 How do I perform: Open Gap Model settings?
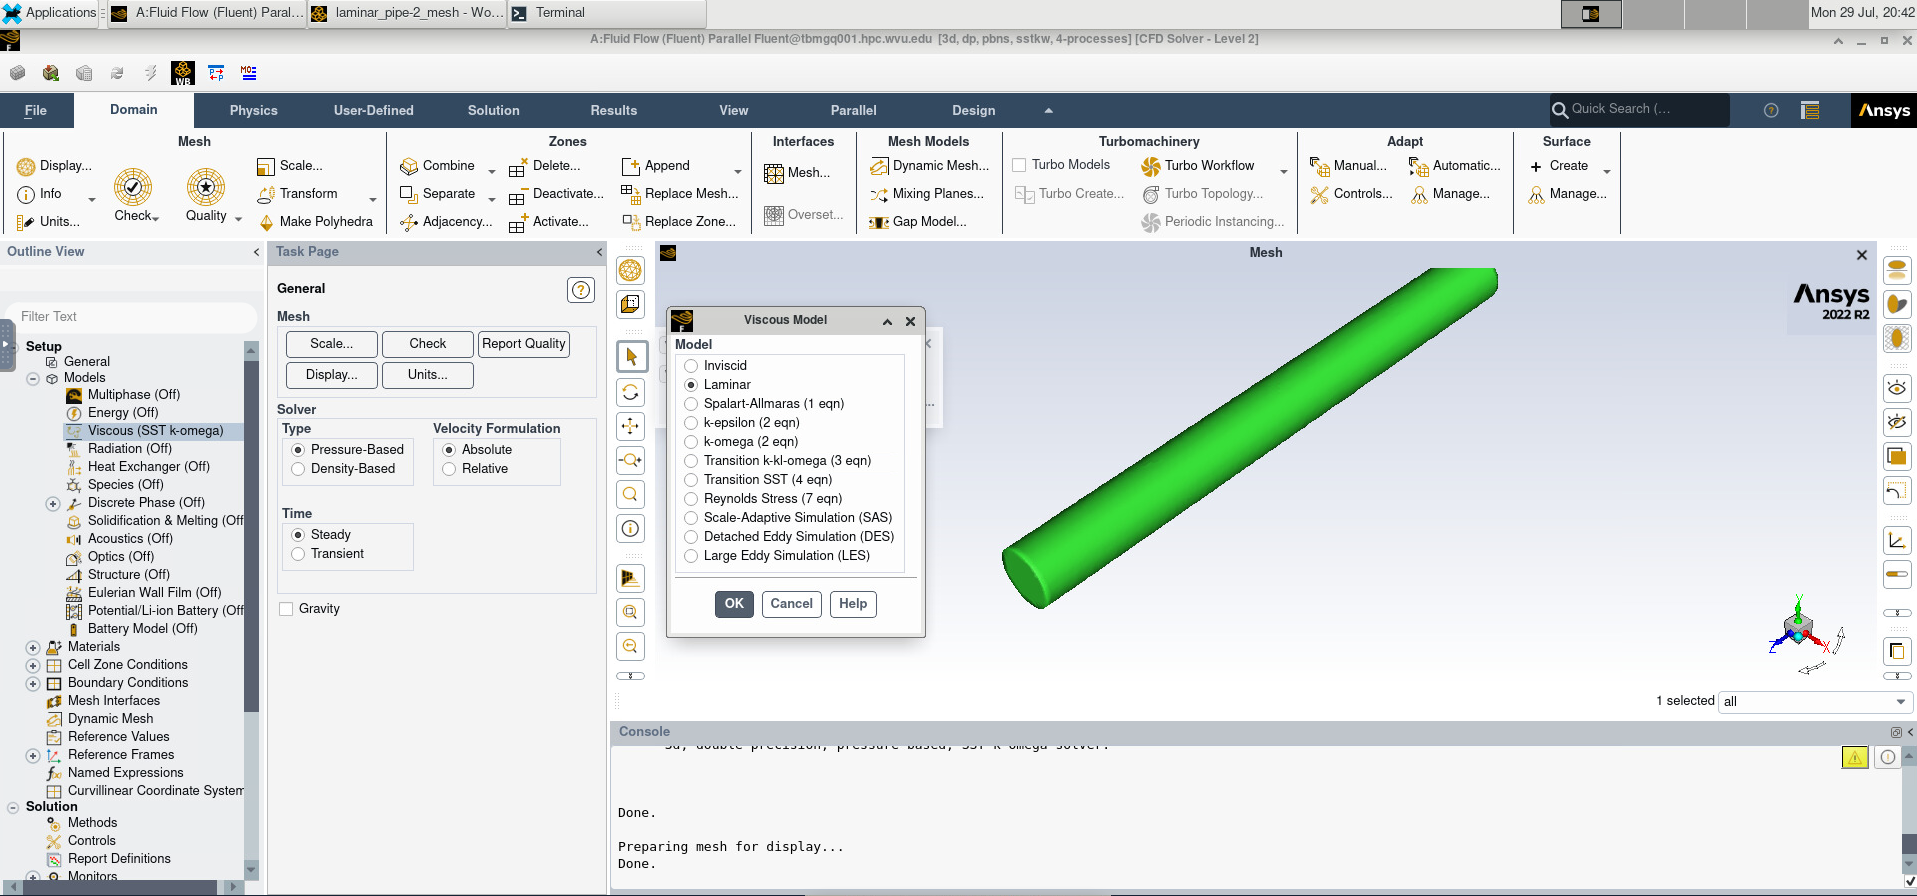pyautogui.click(x=918, y=222)
